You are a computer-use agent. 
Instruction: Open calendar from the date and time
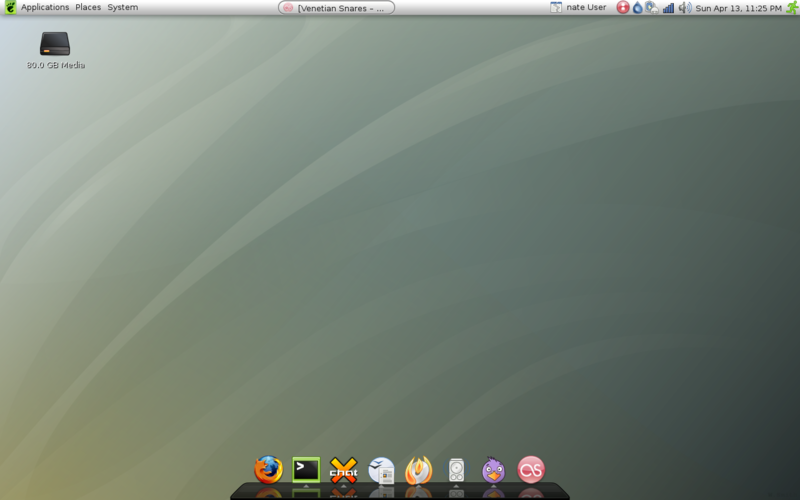[738, 7]
